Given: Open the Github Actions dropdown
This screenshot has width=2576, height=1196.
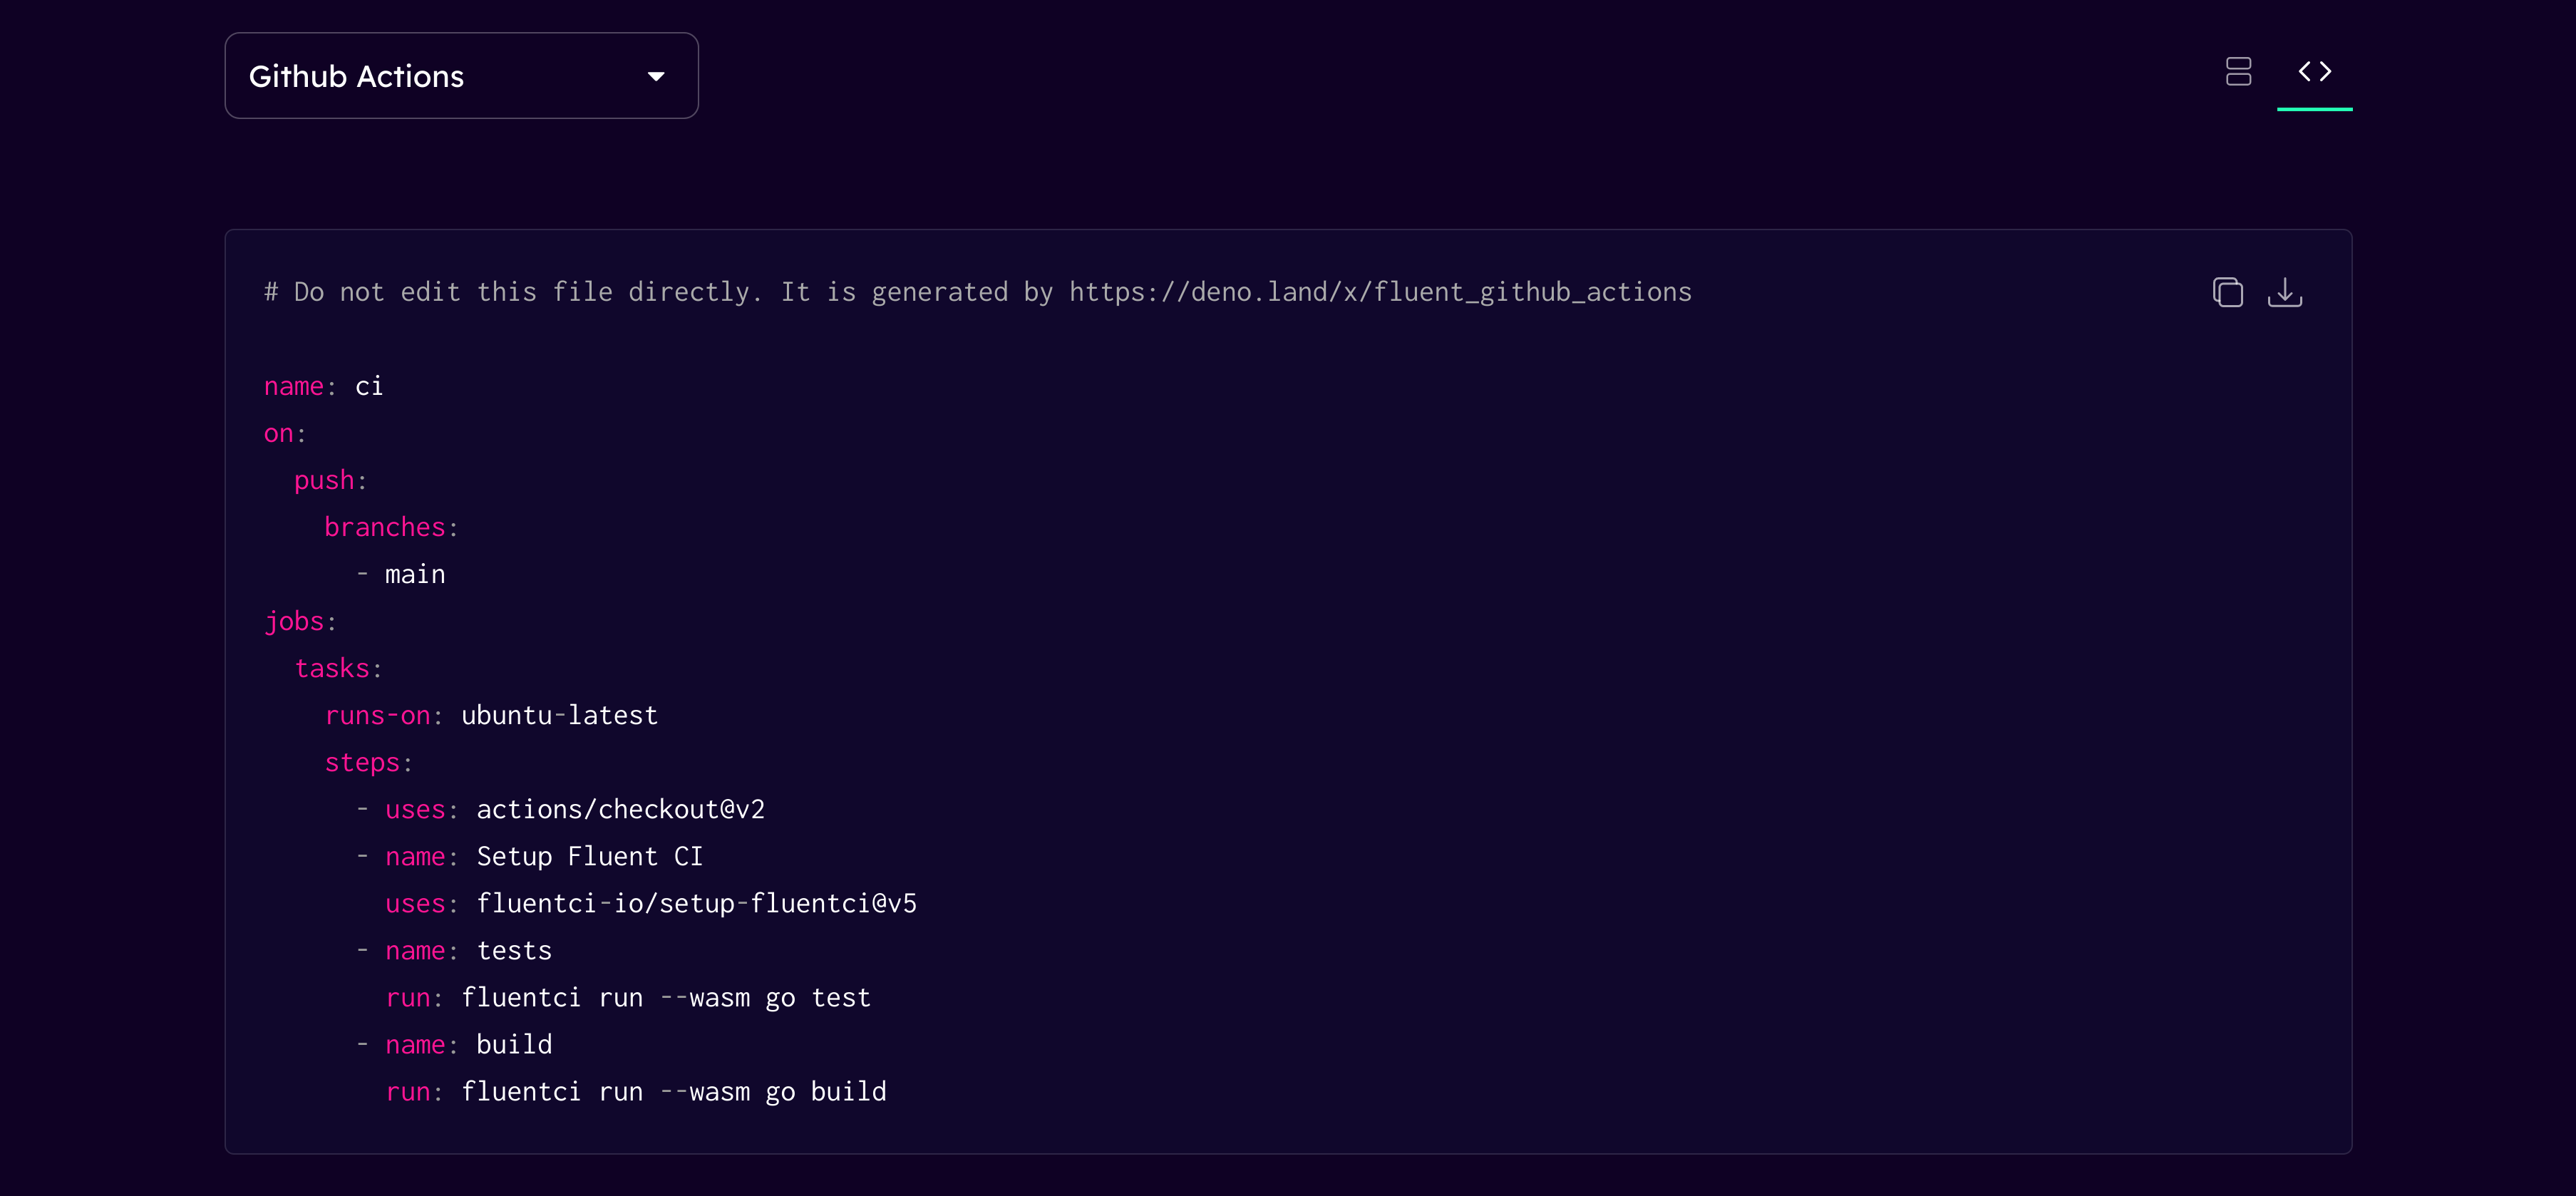Looking at the screenshot, I should 461,76.
